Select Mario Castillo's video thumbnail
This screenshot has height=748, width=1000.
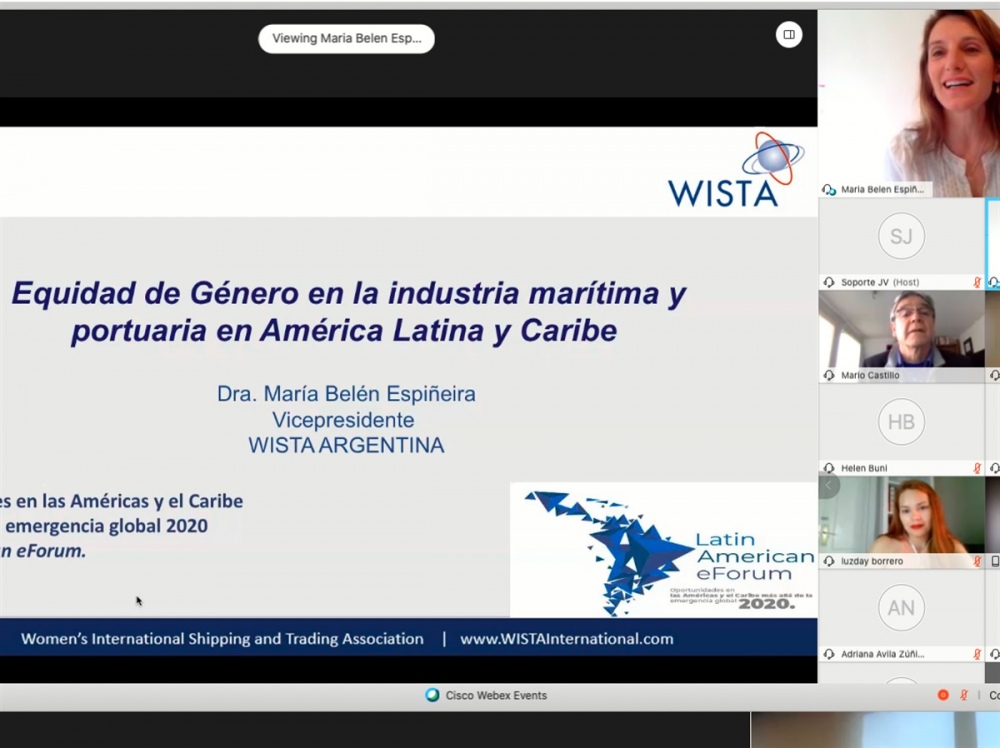[902, 337]
